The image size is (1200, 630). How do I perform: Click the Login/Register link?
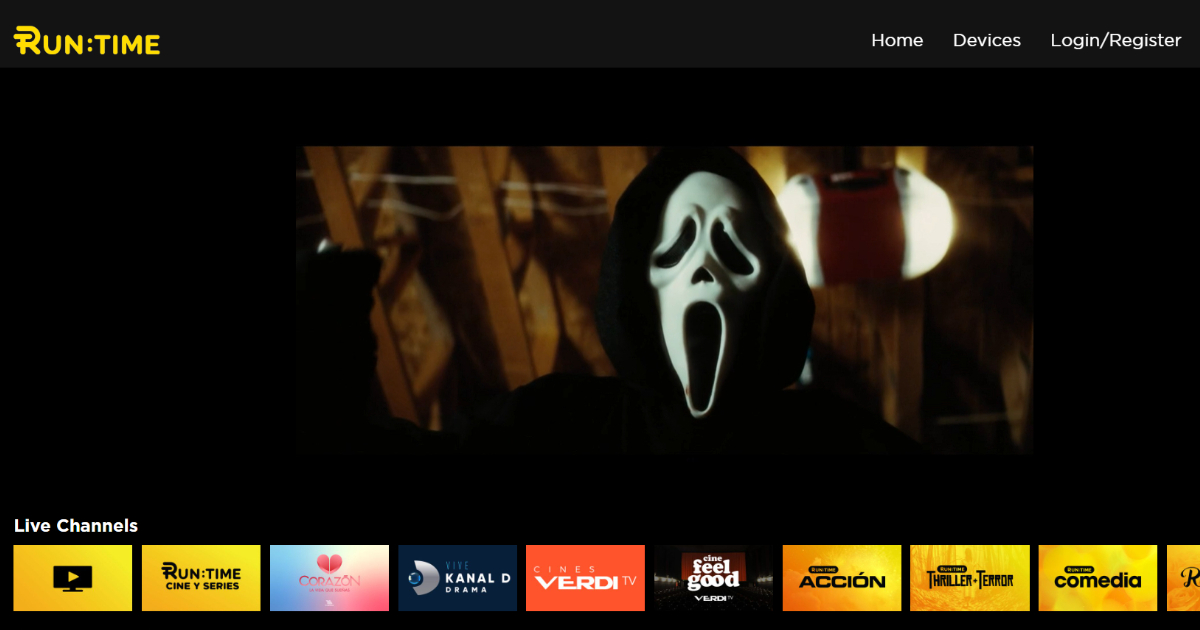click(1116, 40)
